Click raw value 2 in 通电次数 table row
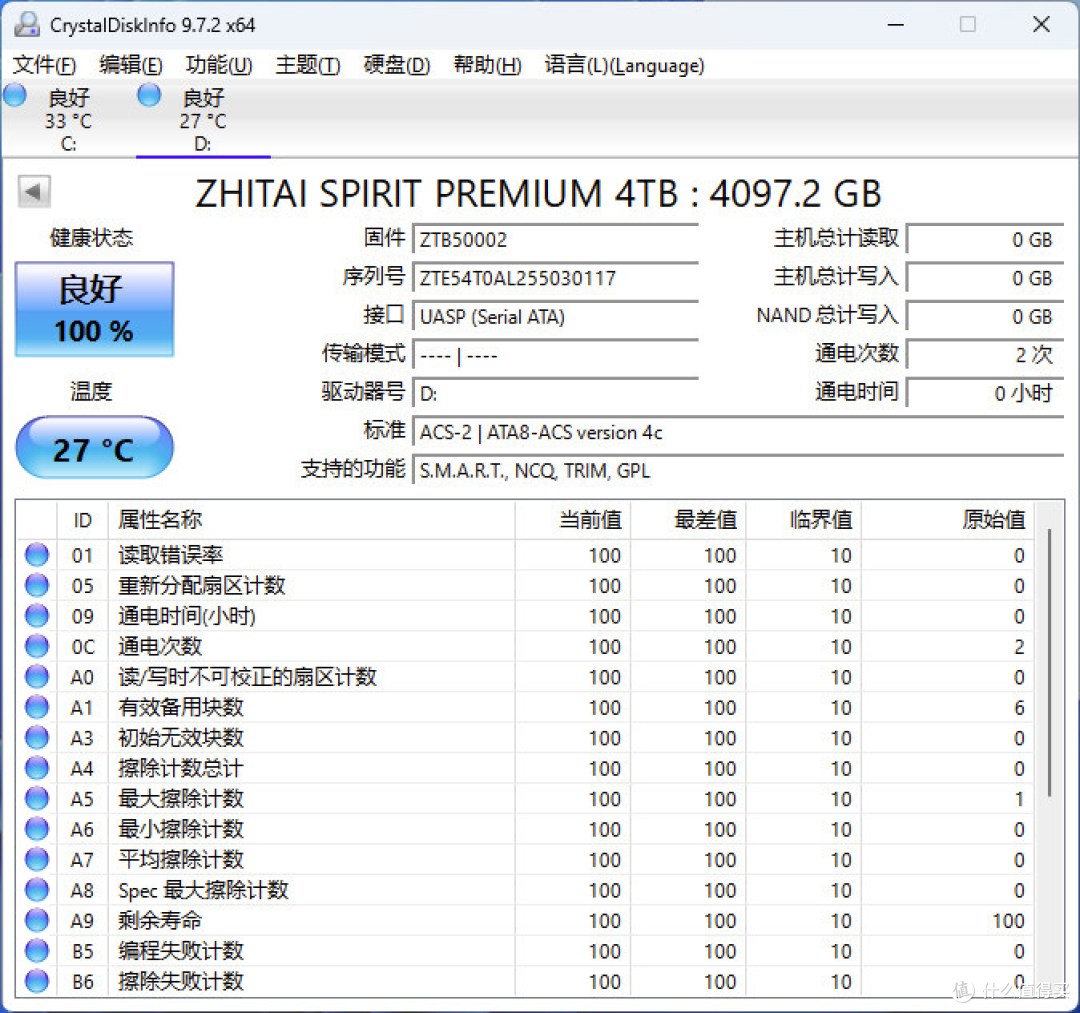Screen dimensions: 1080x1013 (1019, 647)
